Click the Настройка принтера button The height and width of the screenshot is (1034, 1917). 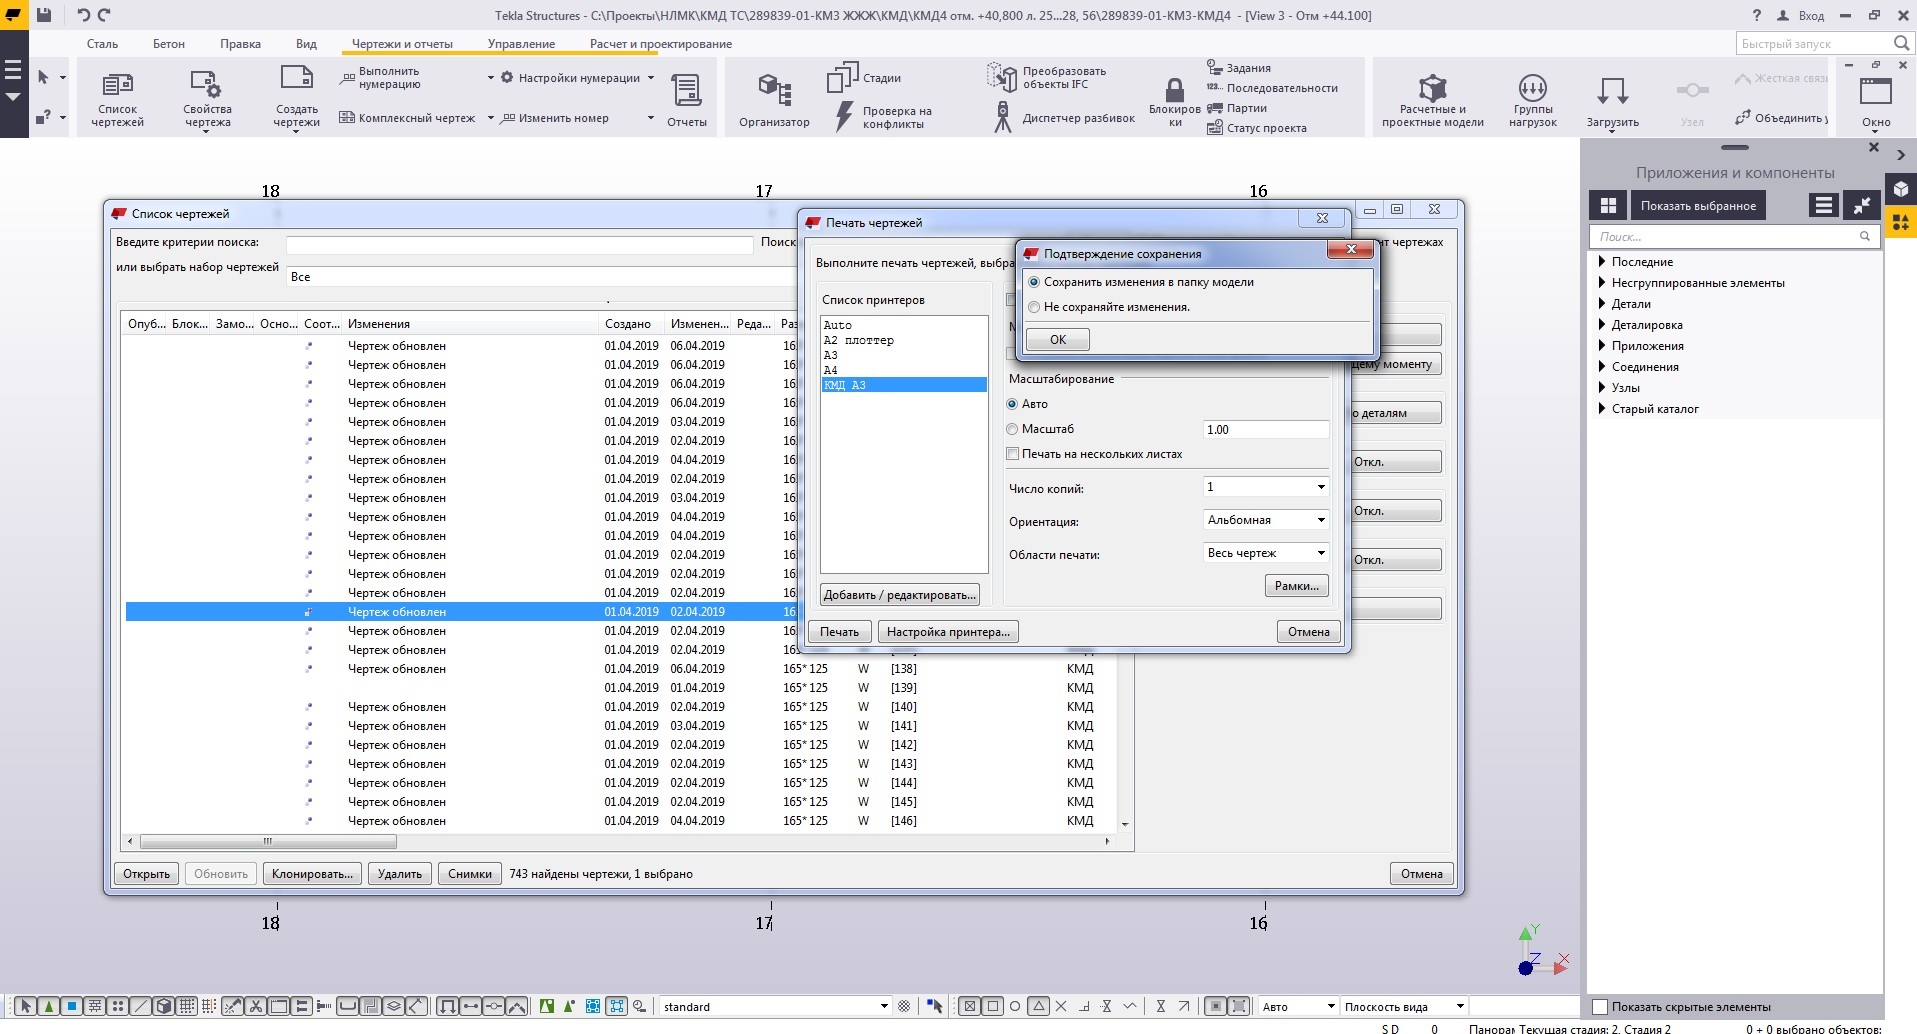[947, 632]
